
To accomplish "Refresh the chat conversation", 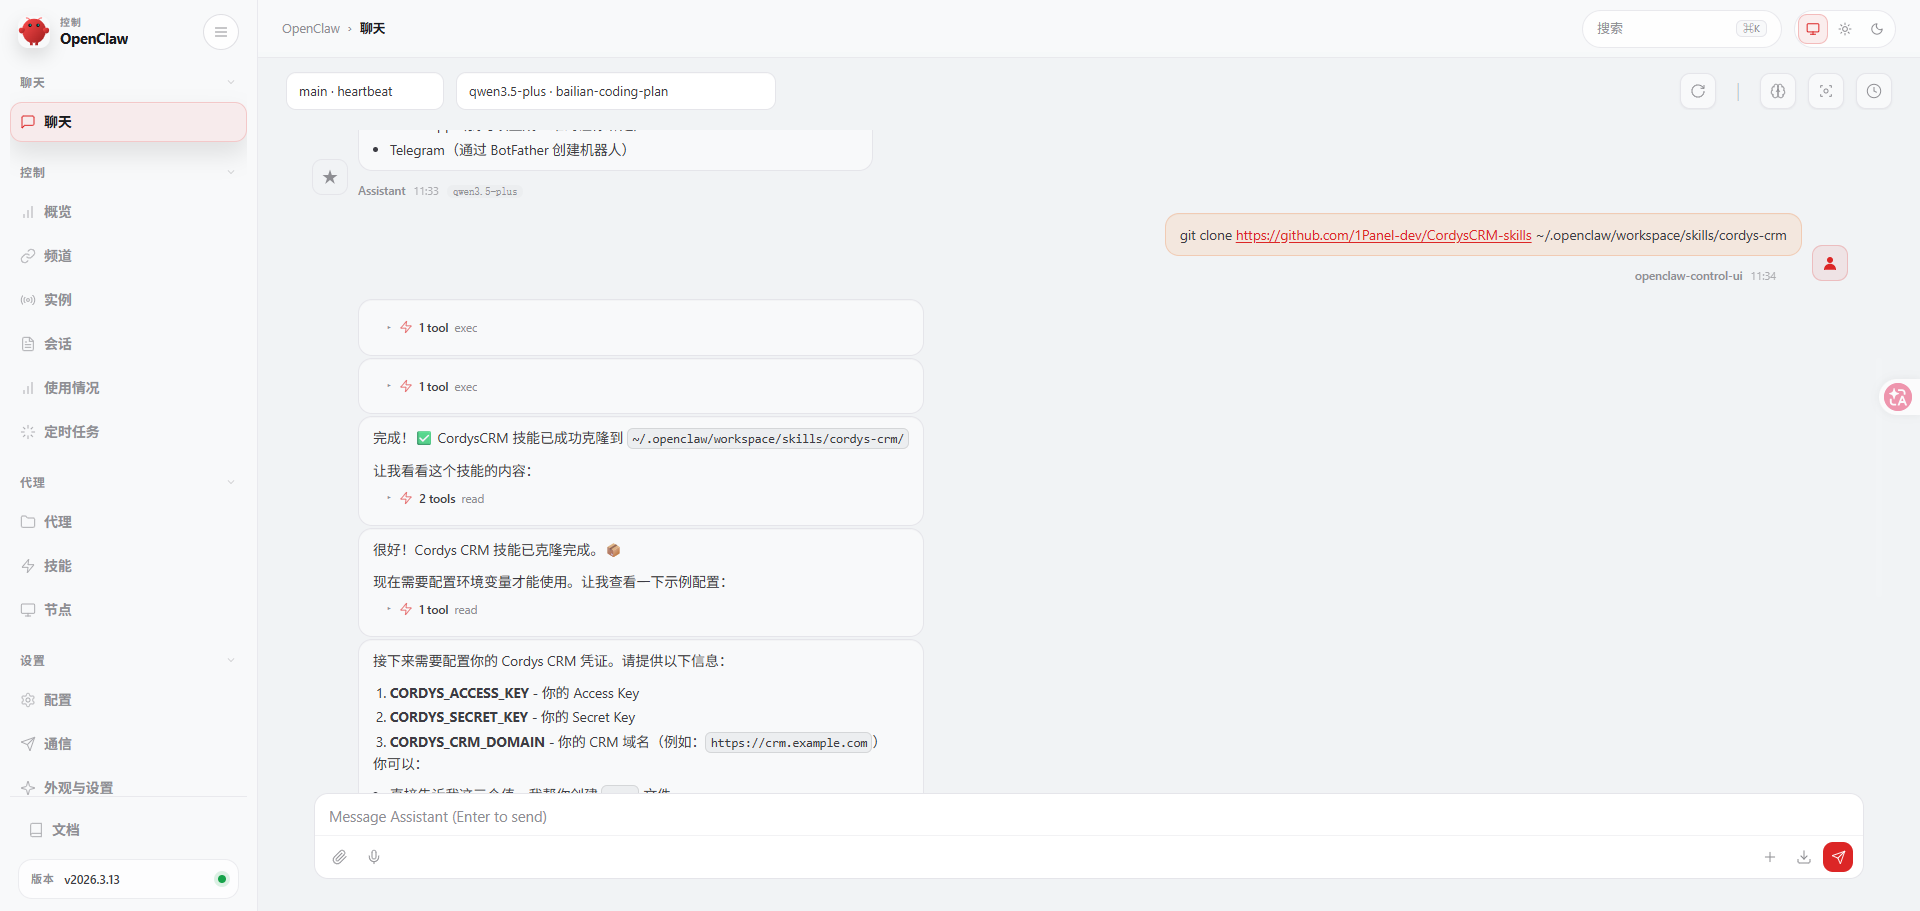I will click(1698, 91).
